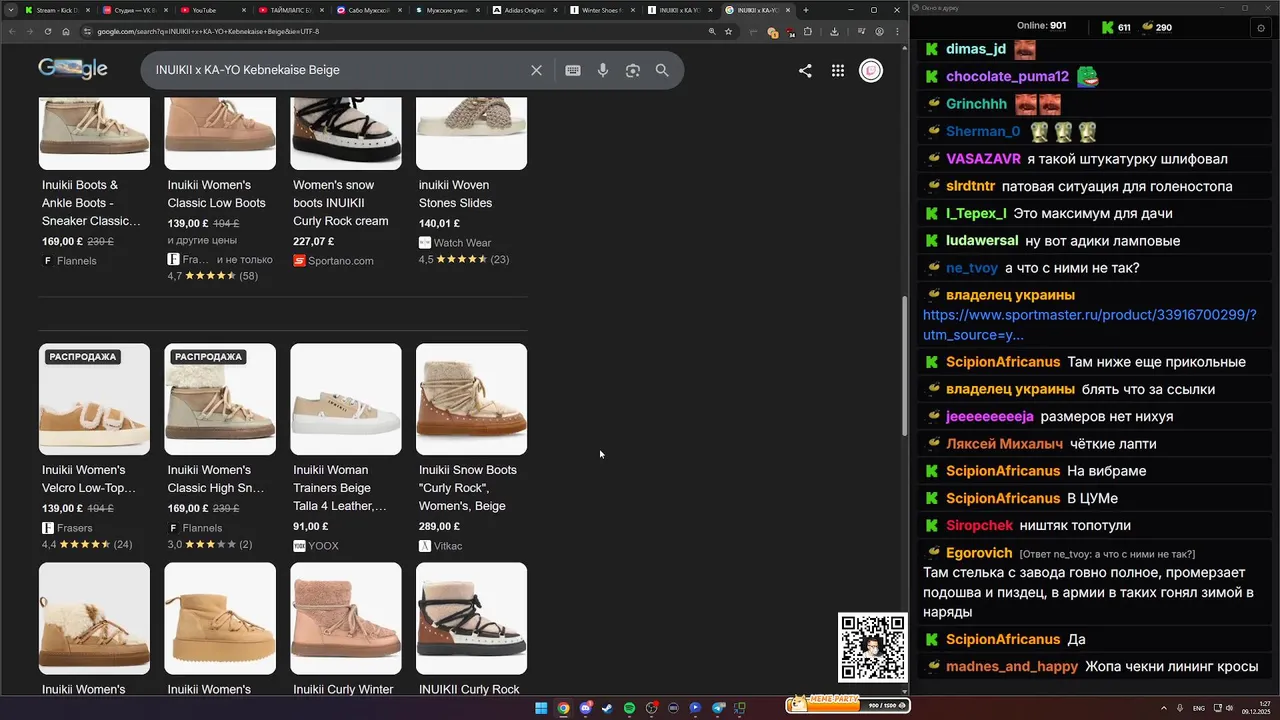This screenshot has width=1280, height=720.
Task: Click the Inuikii Curly Winter product title
Action: (x=343, y=689)
